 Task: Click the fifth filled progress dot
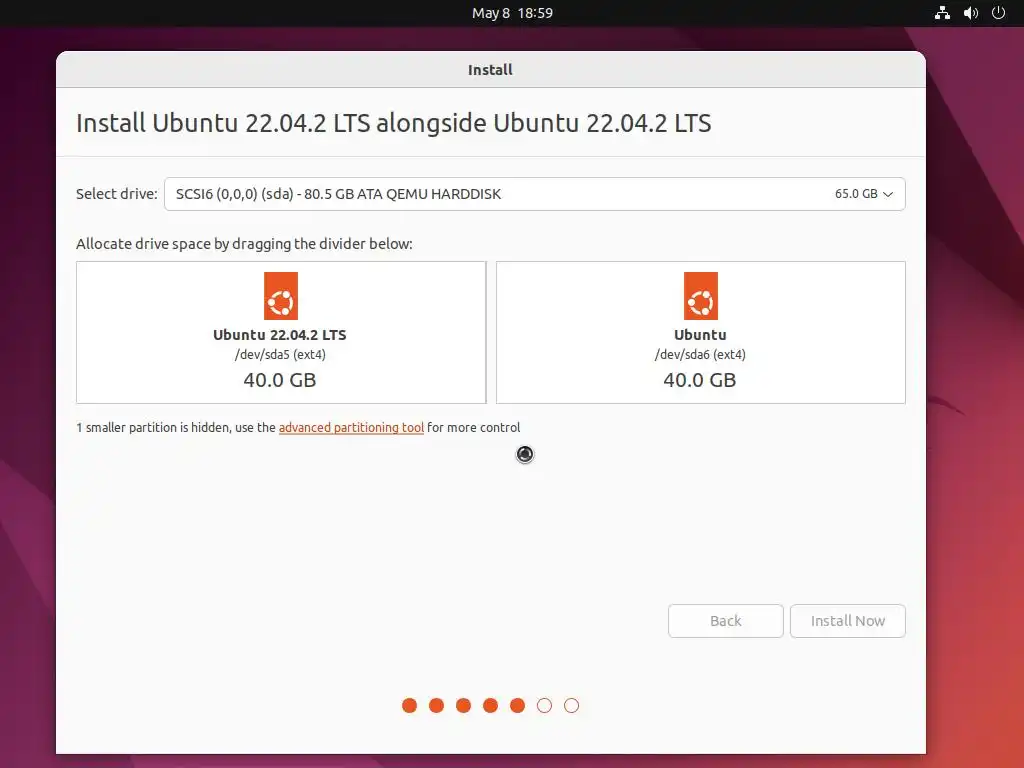(517, 705)
